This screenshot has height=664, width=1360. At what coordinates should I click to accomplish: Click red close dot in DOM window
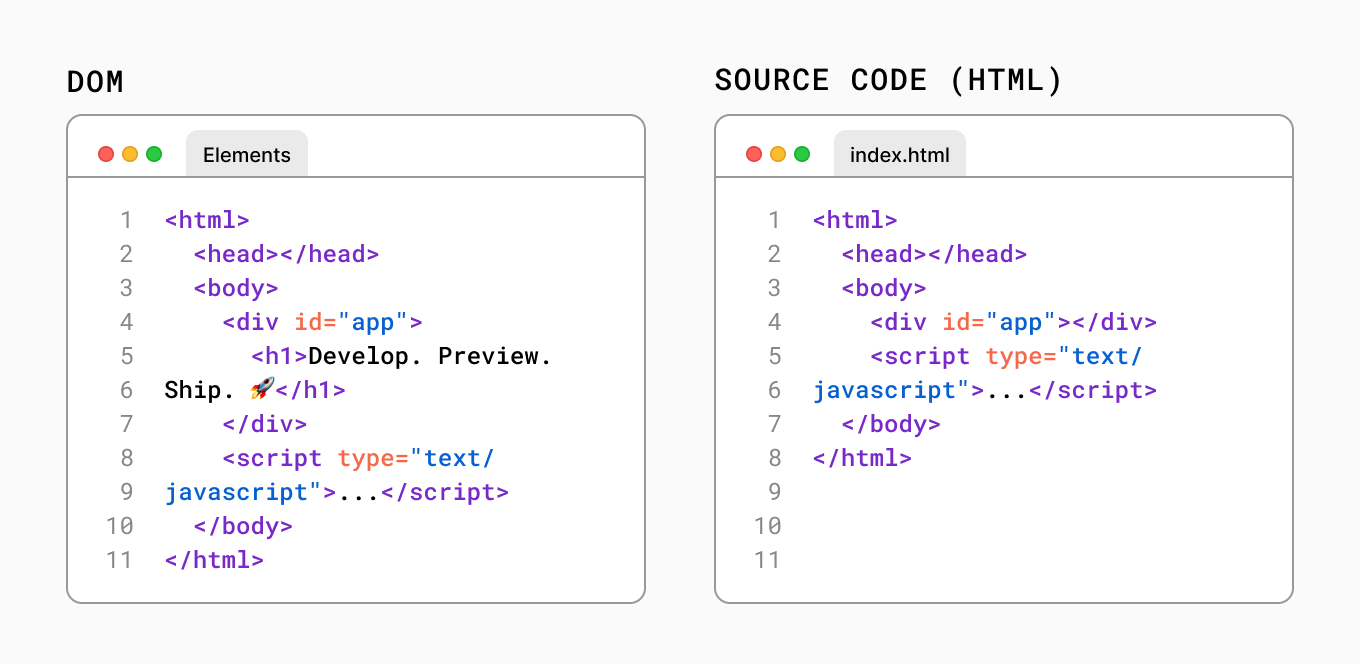(106, 154)
